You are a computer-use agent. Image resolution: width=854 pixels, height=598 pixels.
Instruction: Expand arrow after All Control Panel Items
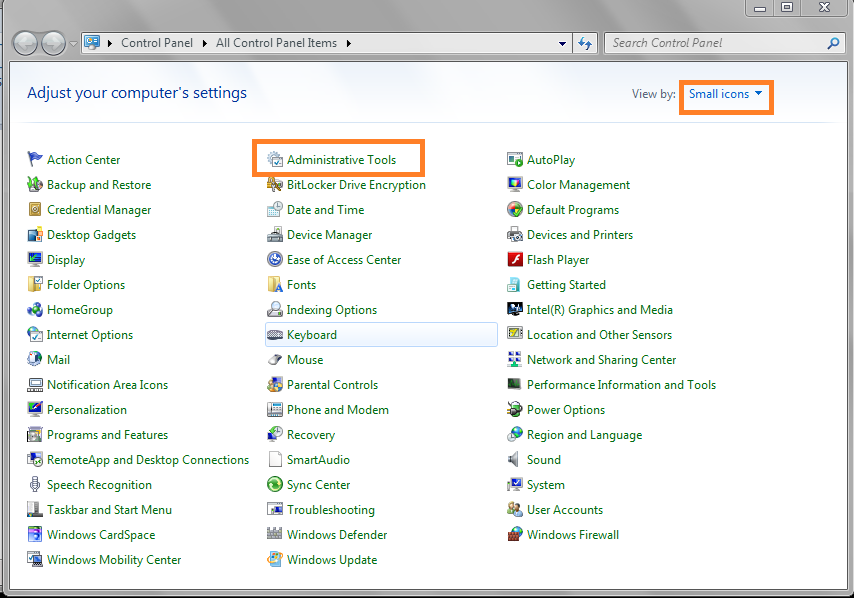(x=348, y=43)
